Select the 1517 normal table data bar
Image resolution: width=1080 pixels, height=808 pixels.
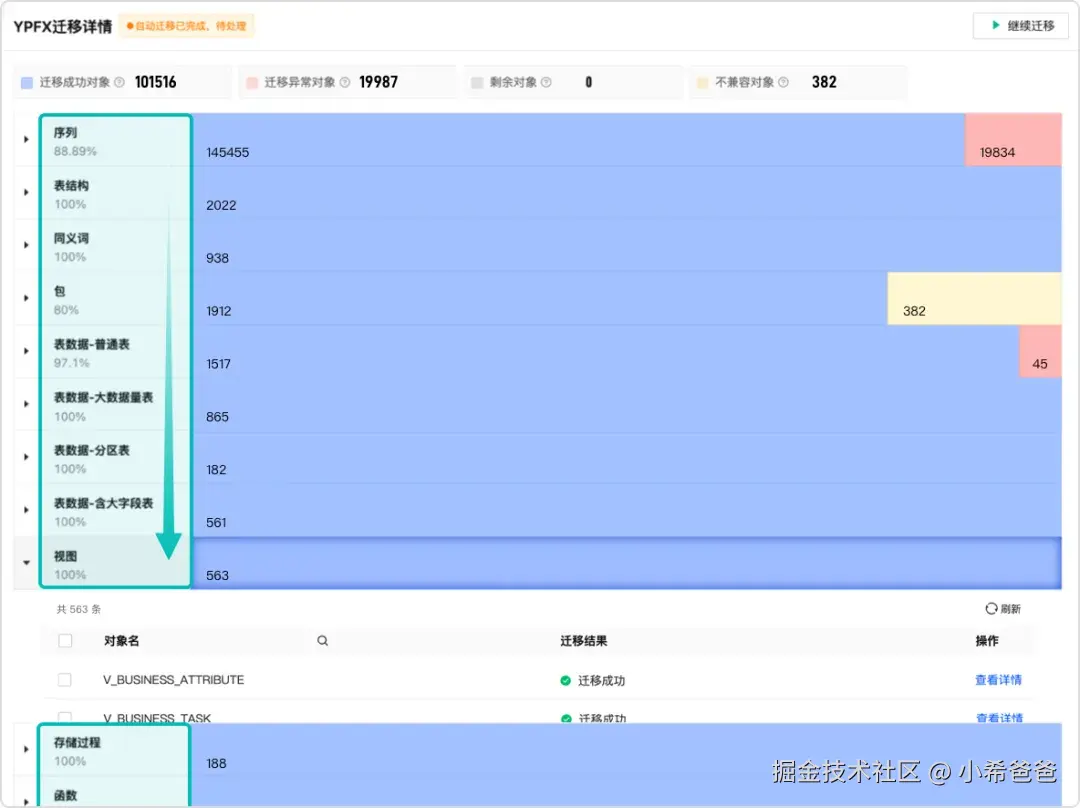[605, 351]
